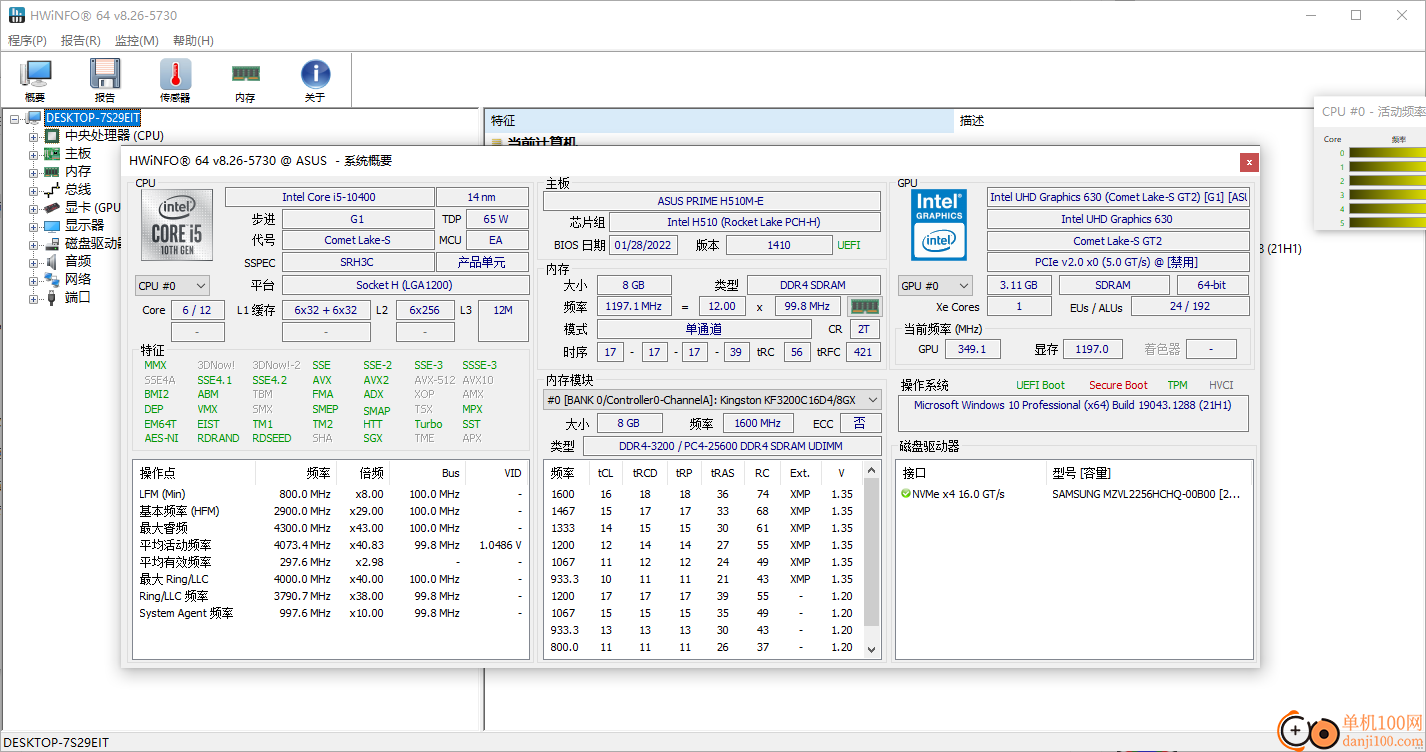Select the 中央处理器 (CPU) tree label

tap(114, 136)
